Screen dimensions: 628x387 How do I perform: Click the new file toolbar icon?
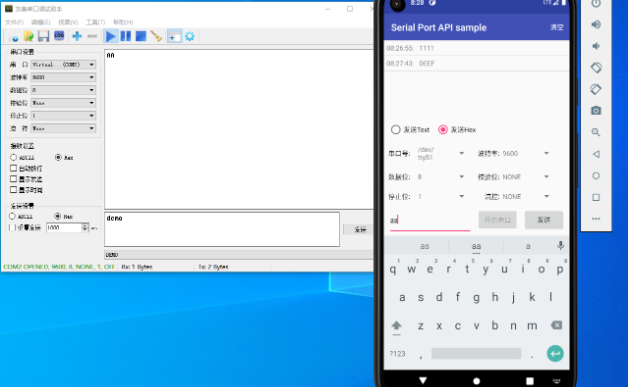[14, 37]
